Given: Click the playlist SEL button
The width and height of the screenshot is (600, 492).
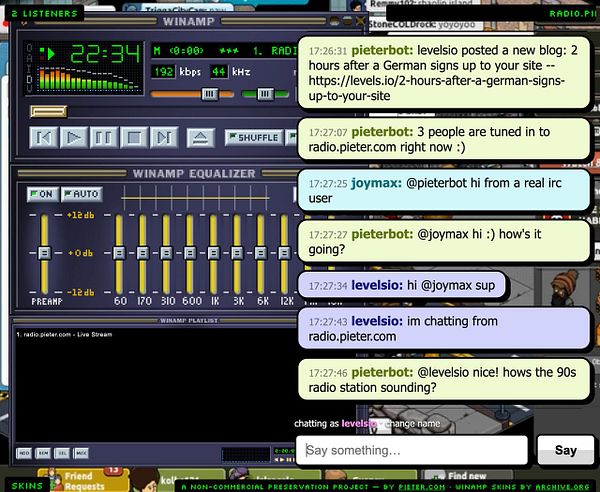Looking at the screenshot, I should [x=62, y=453].
